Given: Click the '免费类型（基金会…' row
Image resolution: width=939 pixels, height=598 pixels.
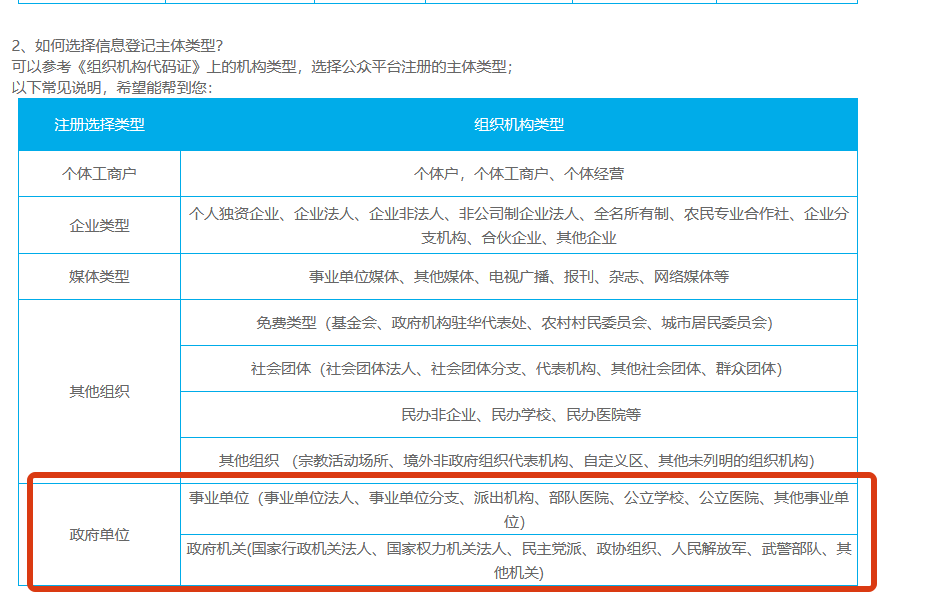Looking at the screenshot, I should point(519,323).
